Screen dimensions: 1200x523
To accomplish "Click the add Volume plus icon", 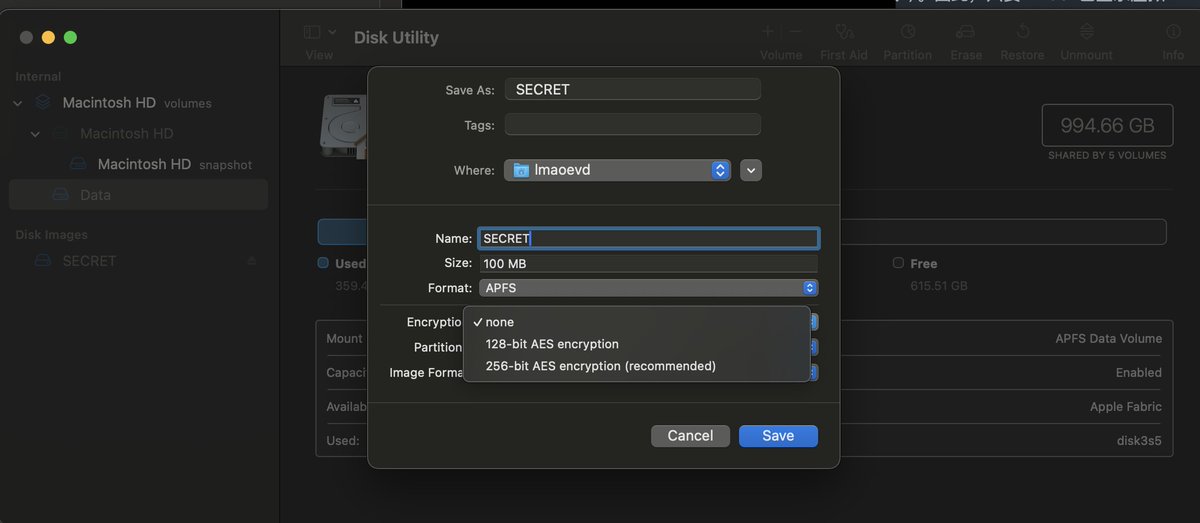I will coord(768,32).
